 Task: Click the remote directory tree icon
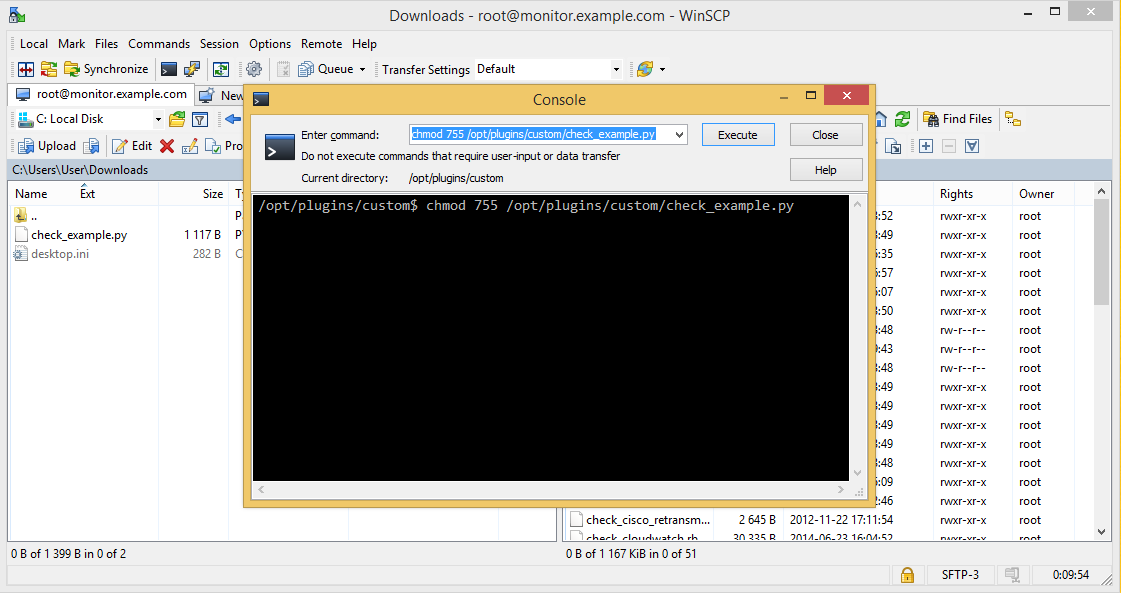(x=1013, y=119)
